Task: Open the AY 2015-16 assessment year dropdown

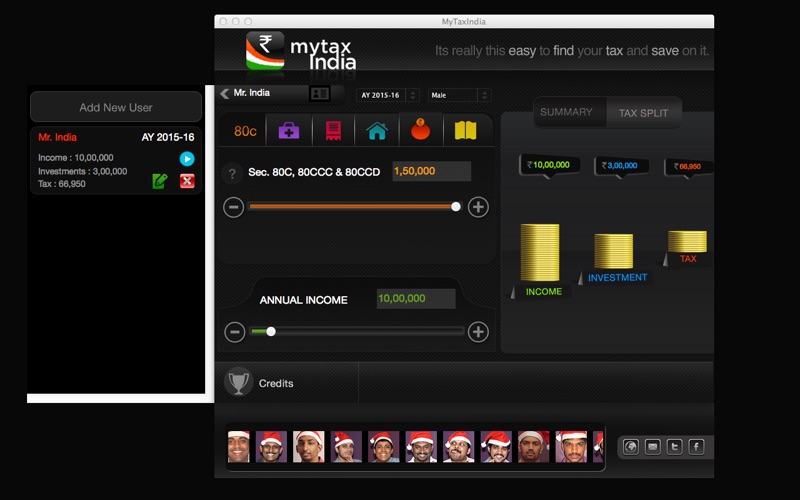Action: [x=388, y=95]
